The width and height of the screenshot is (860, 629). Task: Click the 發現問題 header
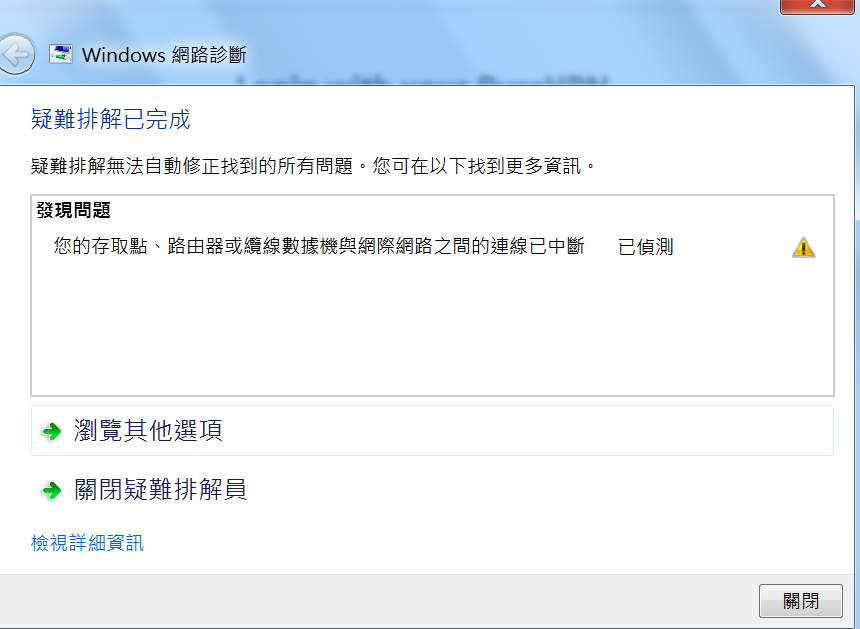73,210
